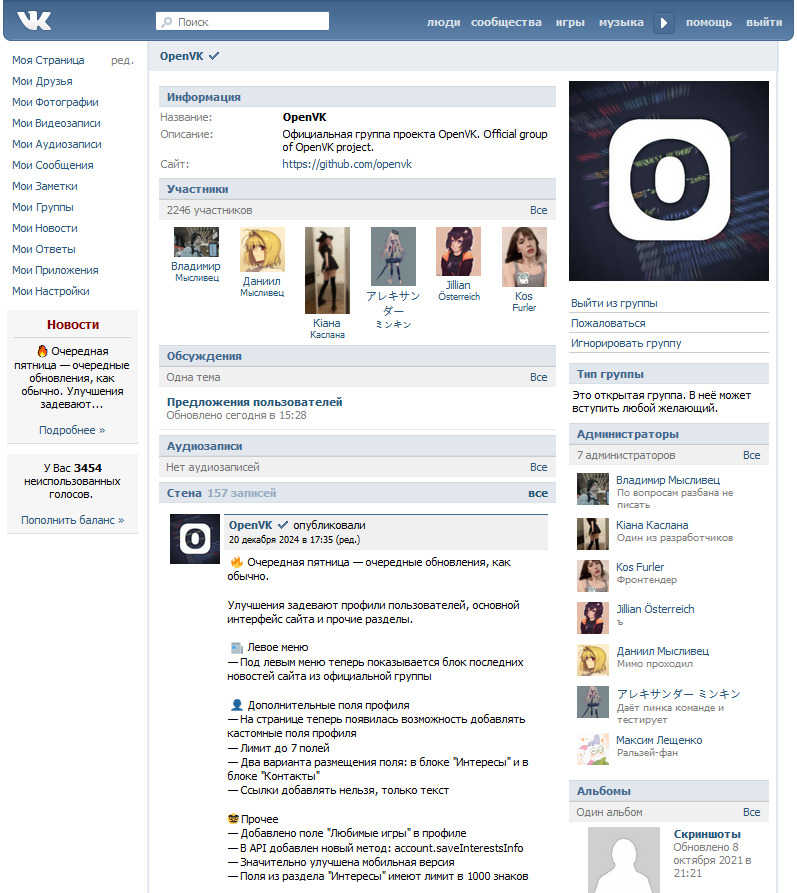Open игры in top navigation
Screen dimensions: 797x893
coord(570,22)
